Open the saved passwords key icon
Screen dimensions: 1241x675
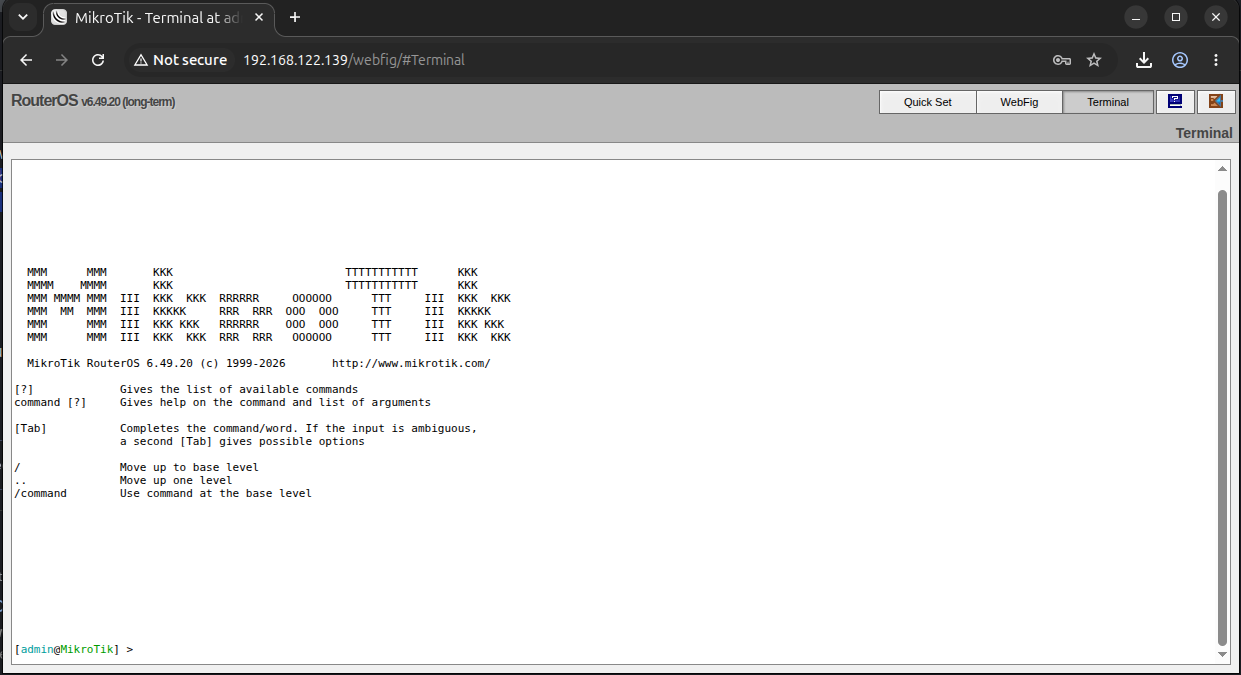1062,60
